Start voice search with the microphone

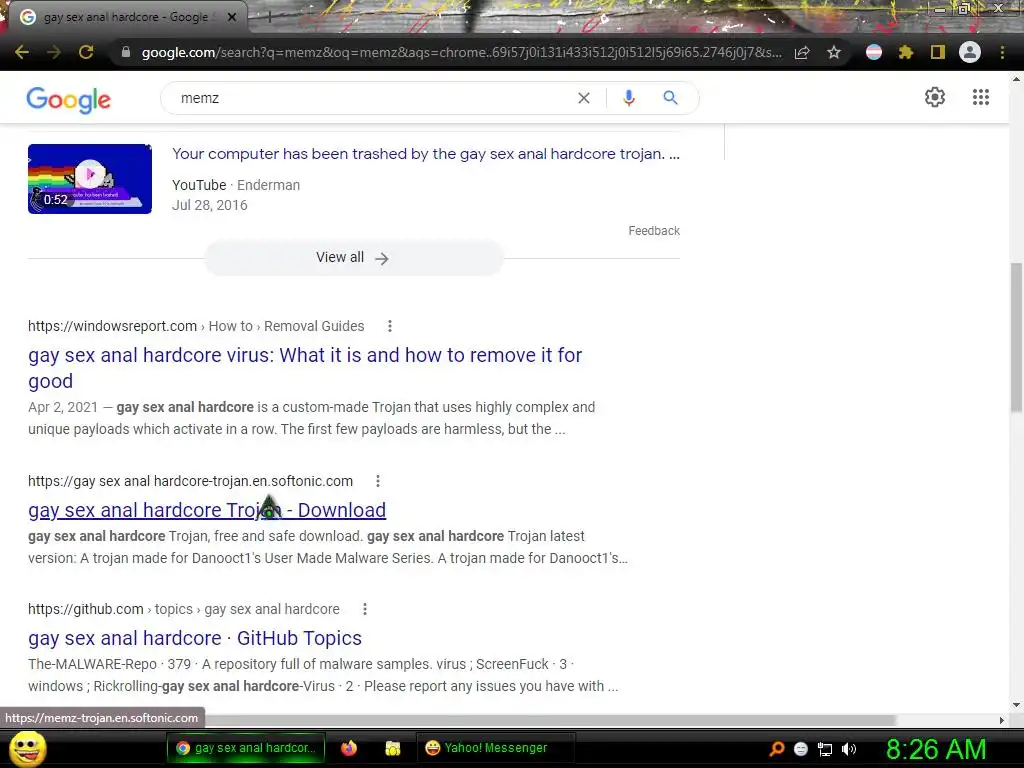(x=629, y=98)
